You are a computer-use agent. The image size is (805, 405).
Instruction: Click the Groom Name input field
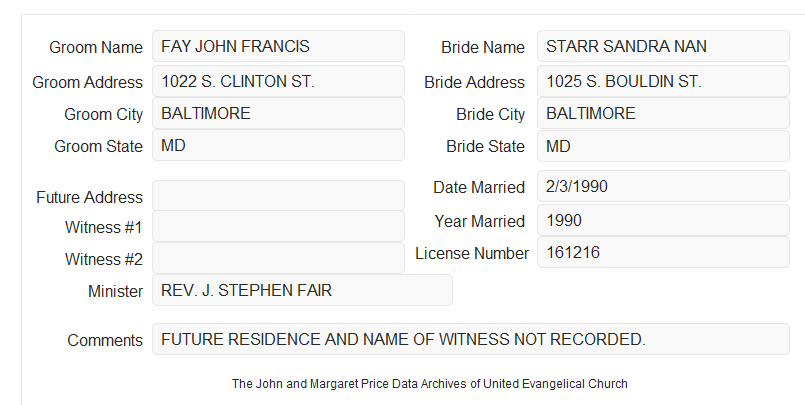(278, 46)
